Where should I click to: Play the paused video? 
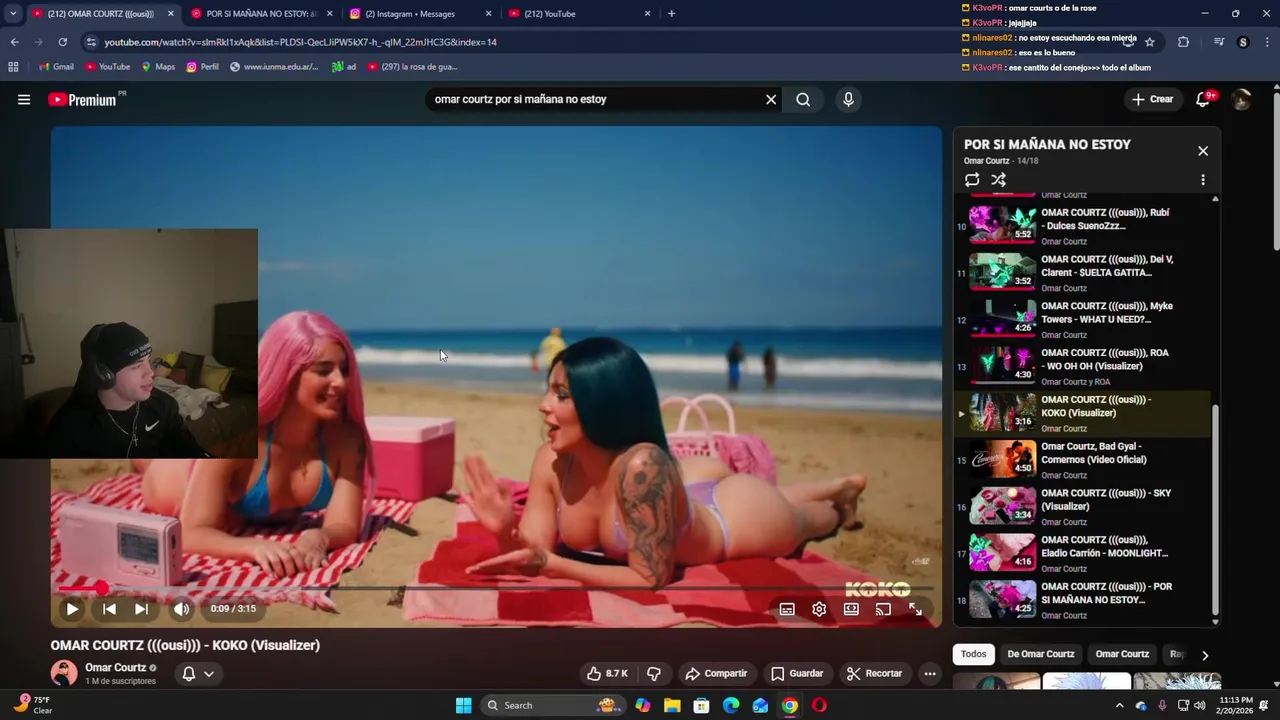72,608
